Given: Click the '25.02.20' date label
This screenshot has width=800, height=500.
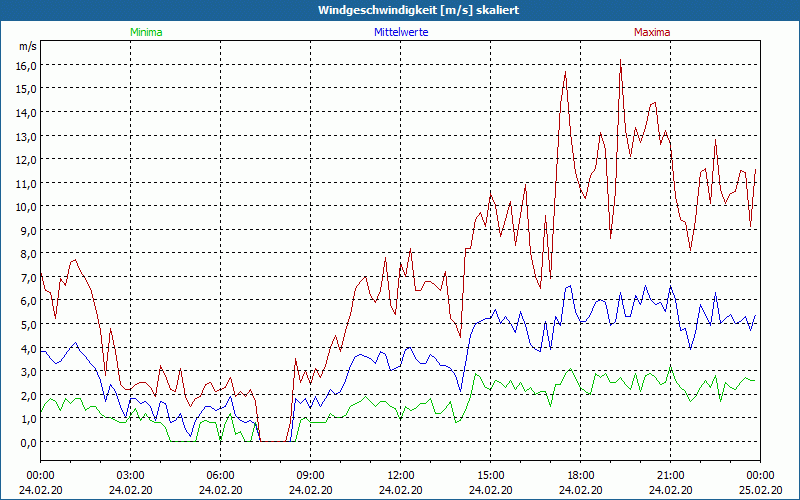Looking at the screenshot, I should (x=760, y=490).
